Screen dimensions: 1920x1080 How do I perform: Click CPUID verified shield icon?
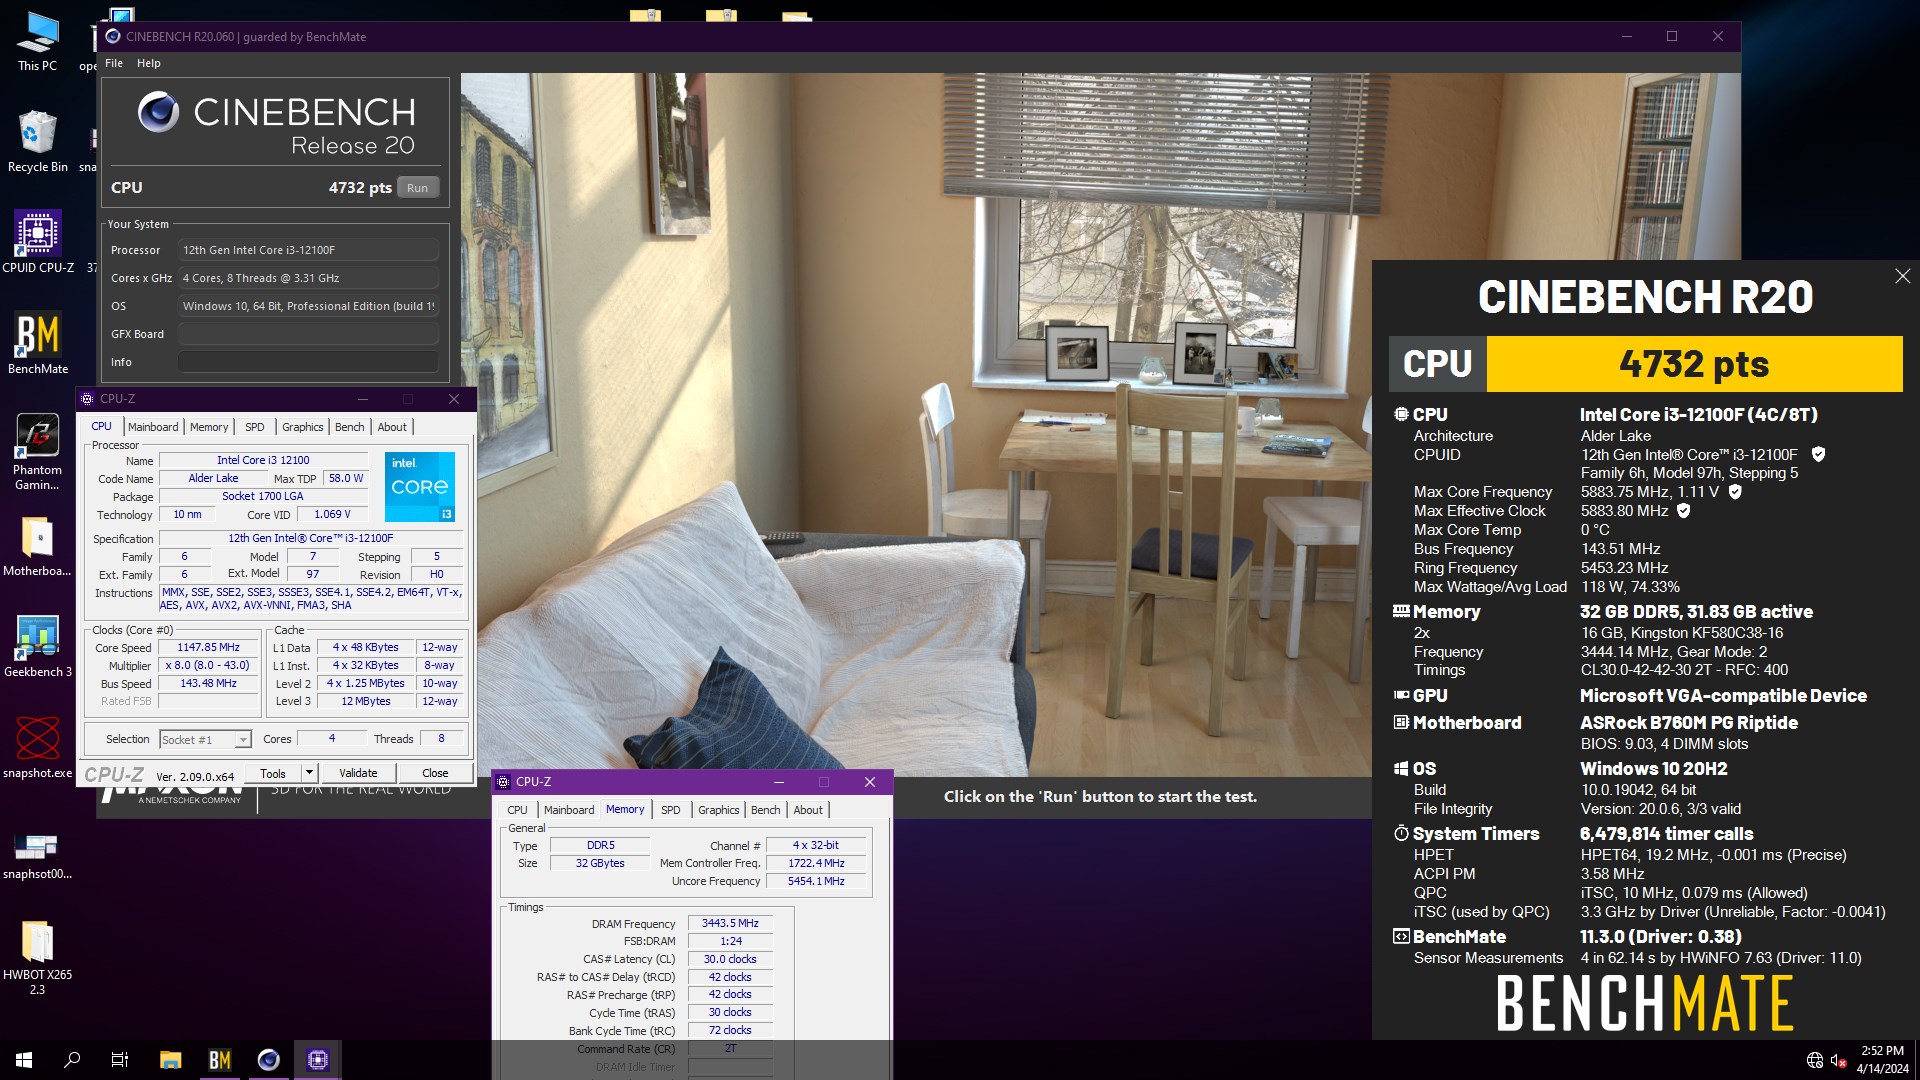click(1818, 454)
